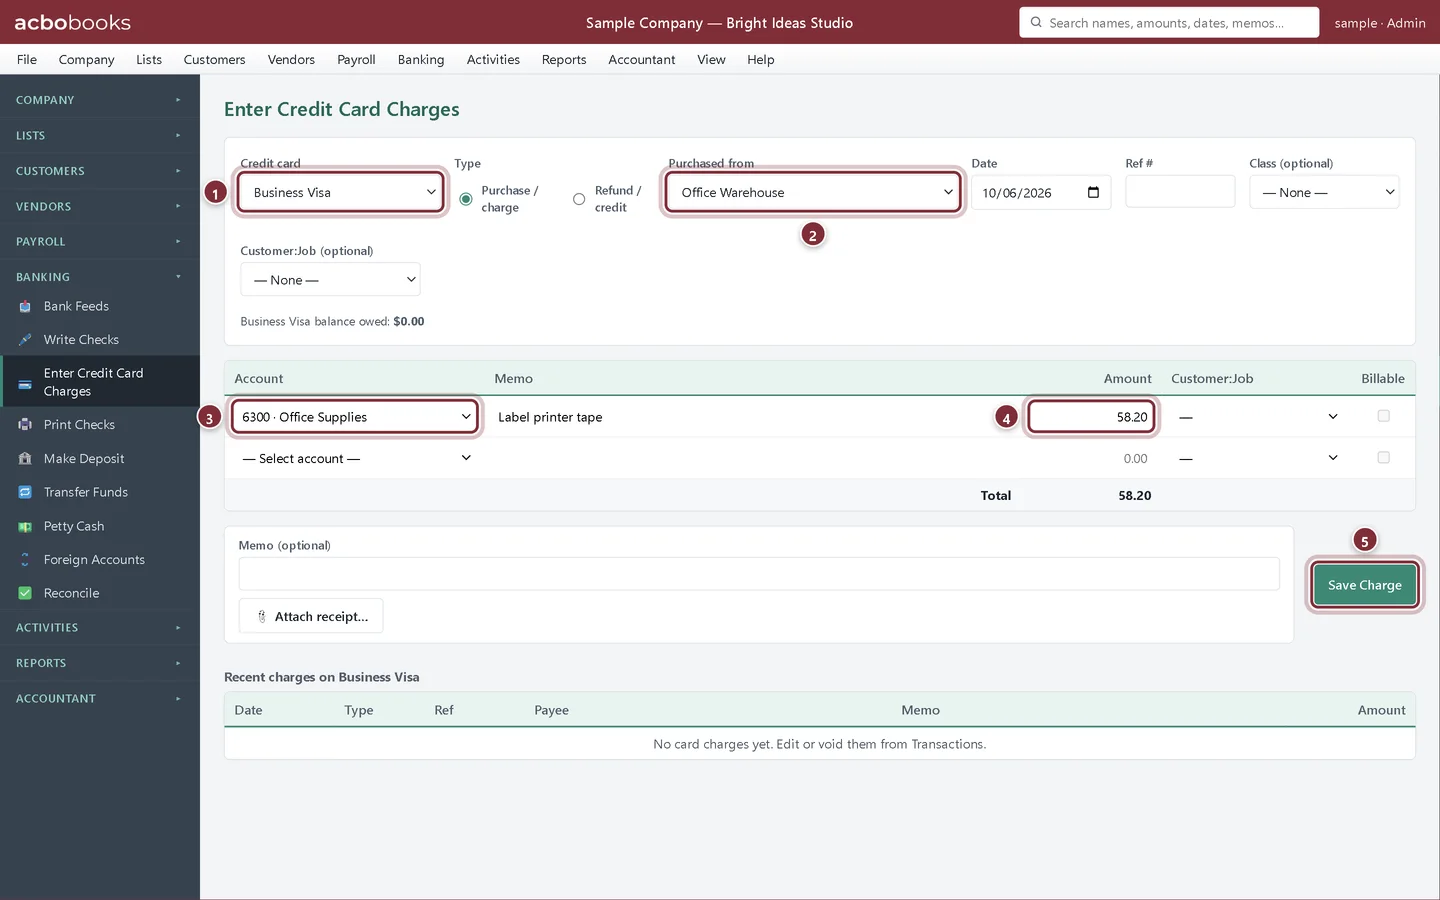Open the Help menu
The image size is (1440, 900).
pyautogui.click(x=761, y=60)
